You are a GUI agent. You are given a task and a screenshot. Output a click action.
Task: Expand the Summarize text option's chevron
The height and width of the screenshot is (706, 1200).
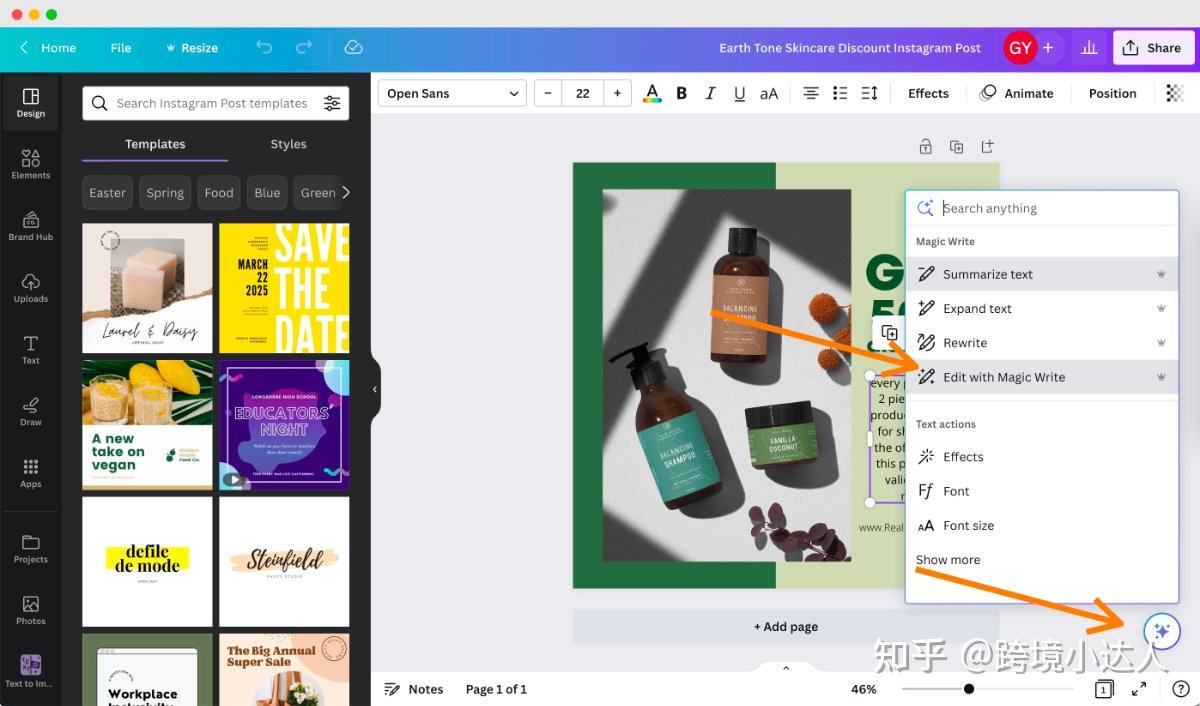(1161, 273)
